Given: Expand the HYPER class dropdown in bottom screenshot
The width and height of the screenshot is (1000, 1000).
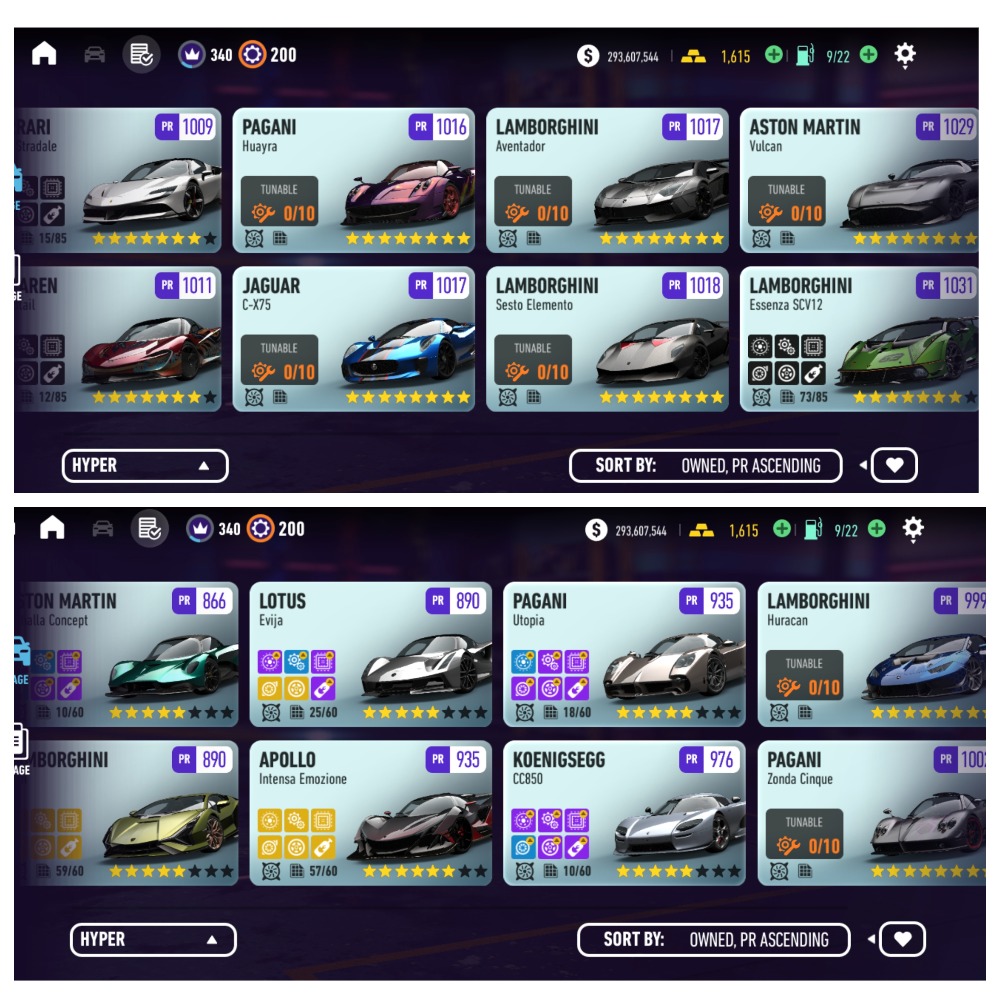Looking at the screenshot, I should (153, 939).
